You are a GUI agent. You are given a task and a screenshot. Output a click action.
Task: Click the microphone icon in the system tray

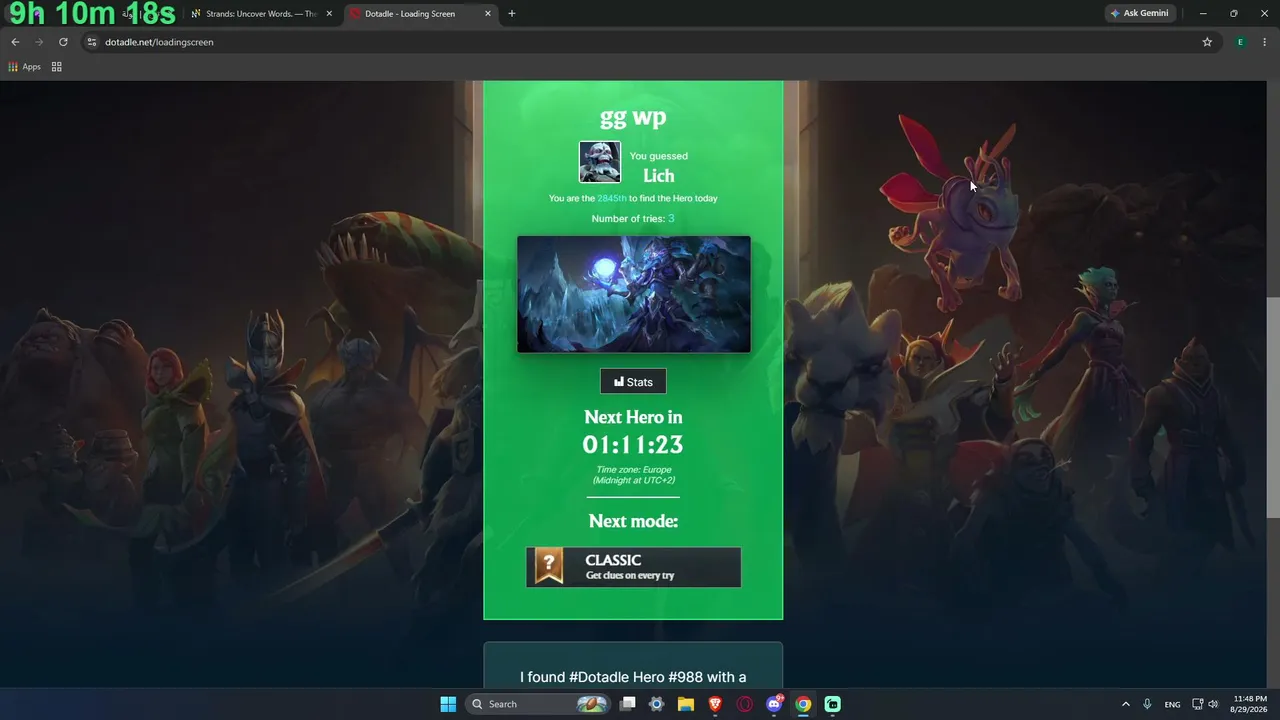1147,704
